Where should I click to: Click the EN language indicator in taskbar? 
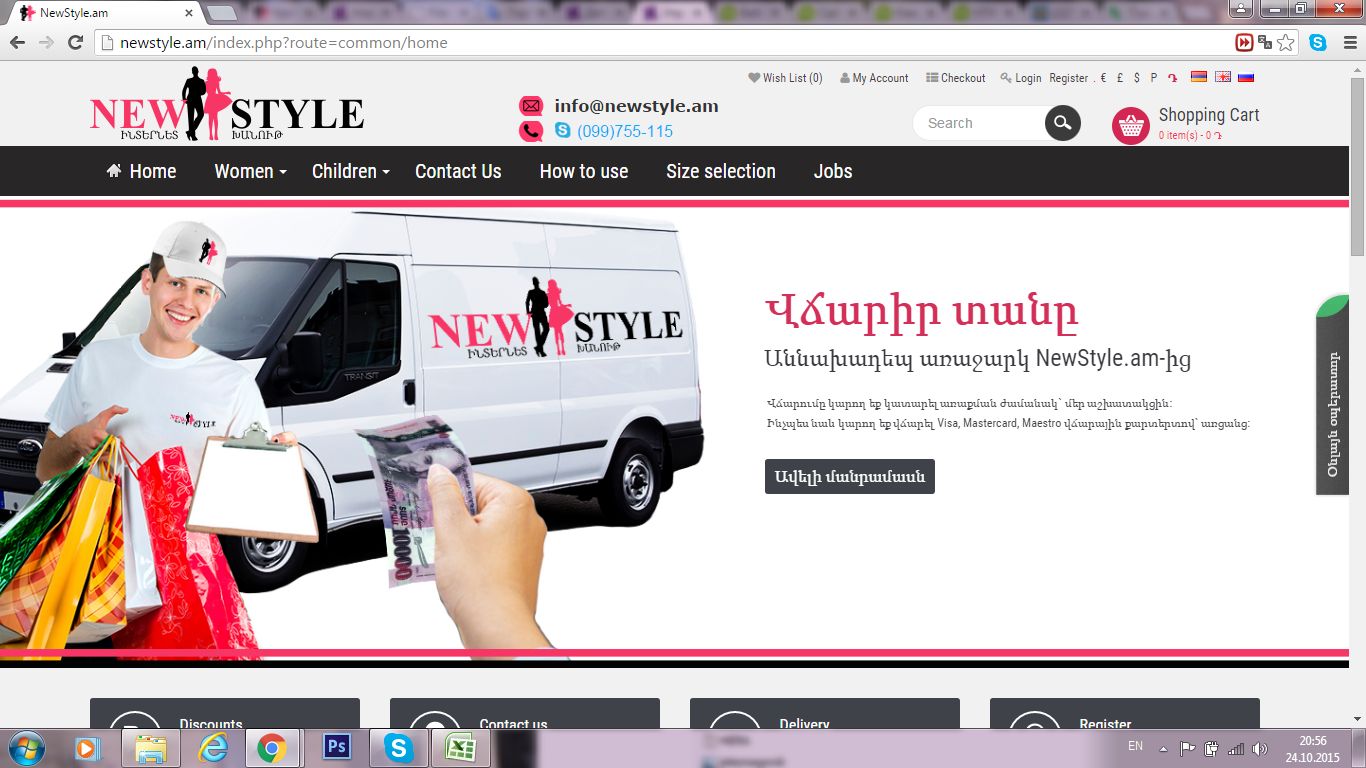[1135, 746]
